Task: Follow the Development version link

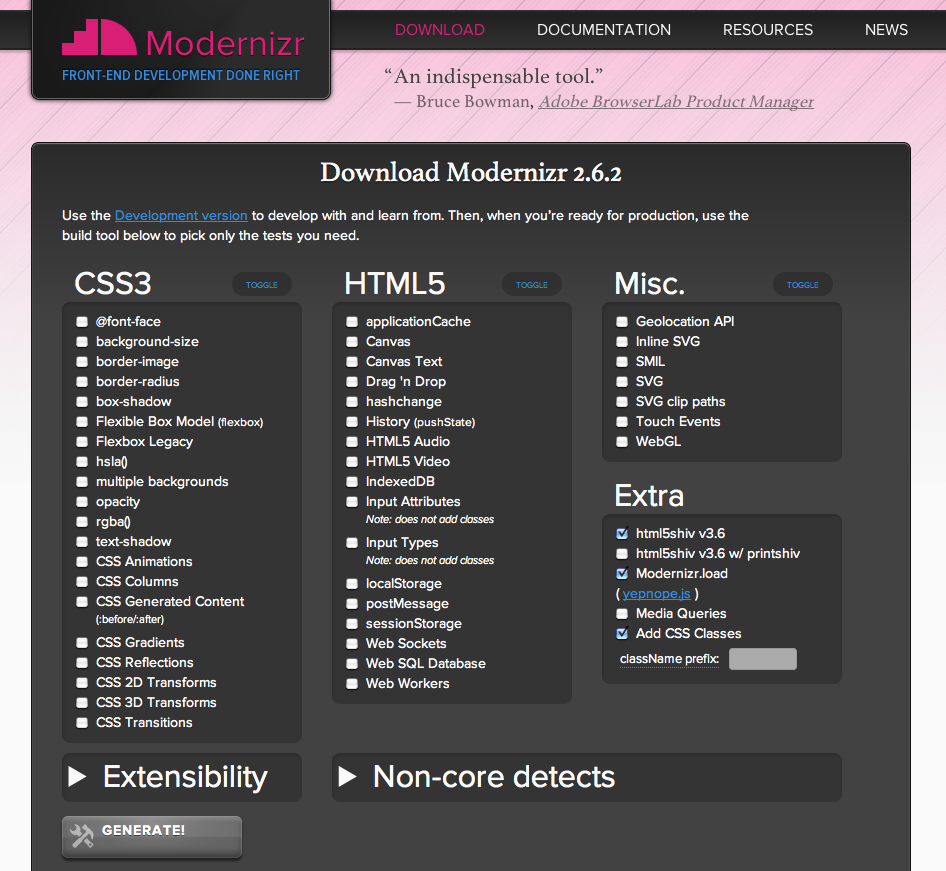Action: coord(181,215)
